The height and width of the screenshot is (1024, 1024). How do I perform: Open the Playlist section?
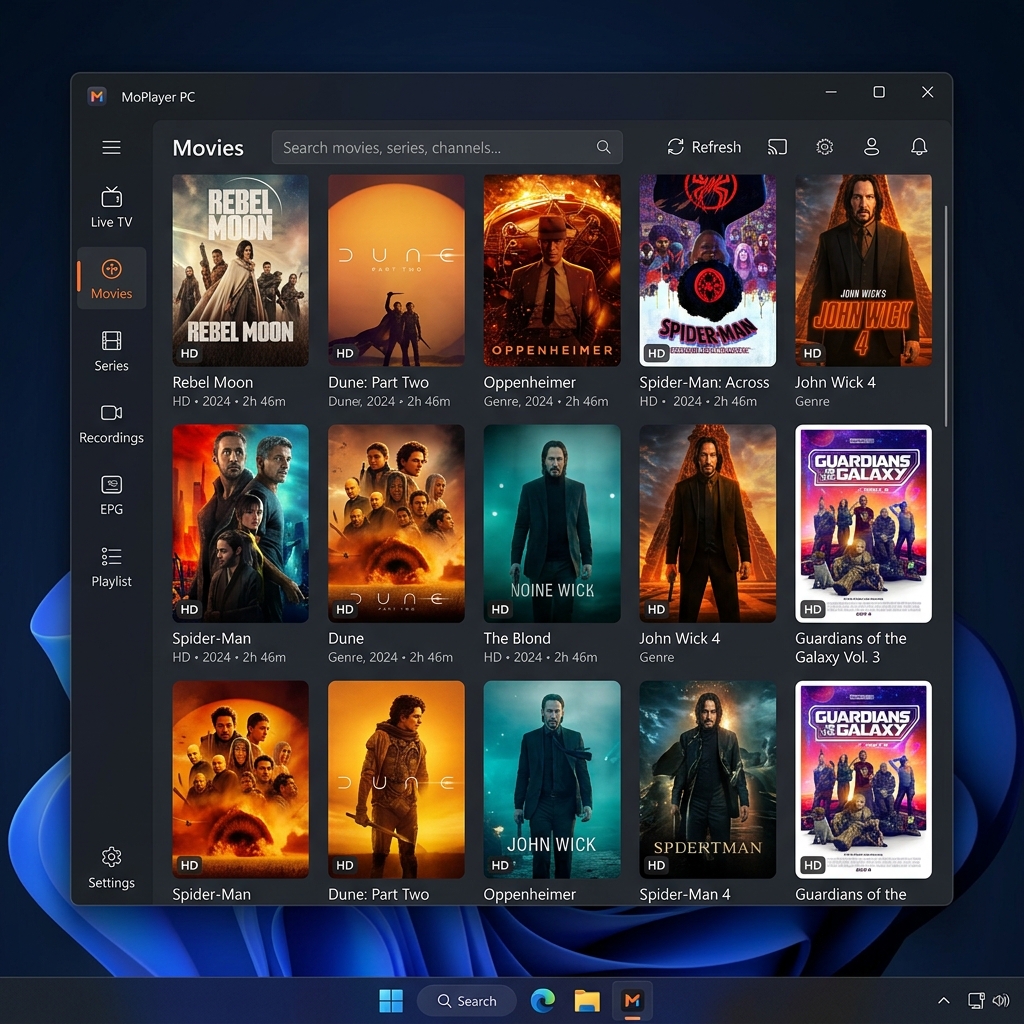(x=111, y=567)
